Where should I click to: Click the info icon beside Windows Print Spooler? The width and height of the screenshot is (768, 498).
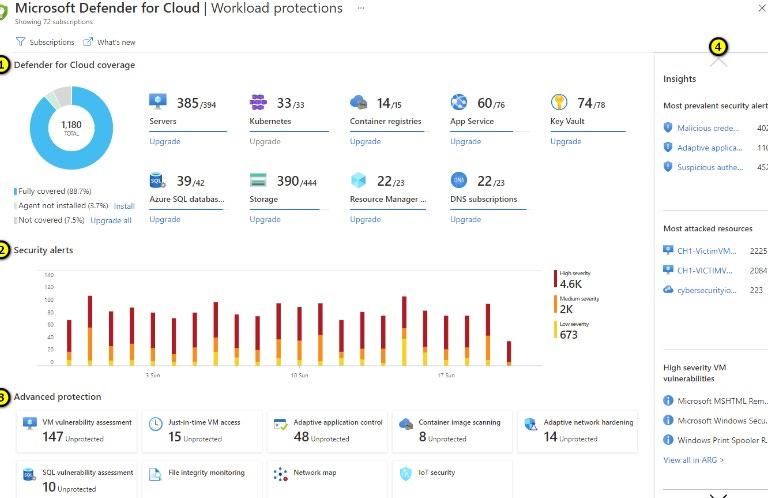coord(668,440)
